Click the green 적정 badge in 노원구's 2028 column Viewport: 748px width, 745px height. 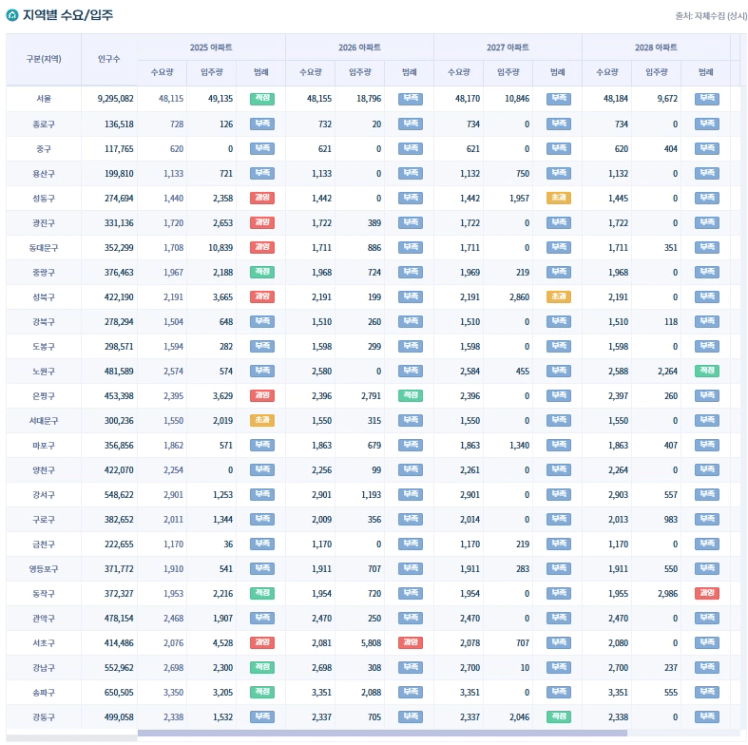706,371
